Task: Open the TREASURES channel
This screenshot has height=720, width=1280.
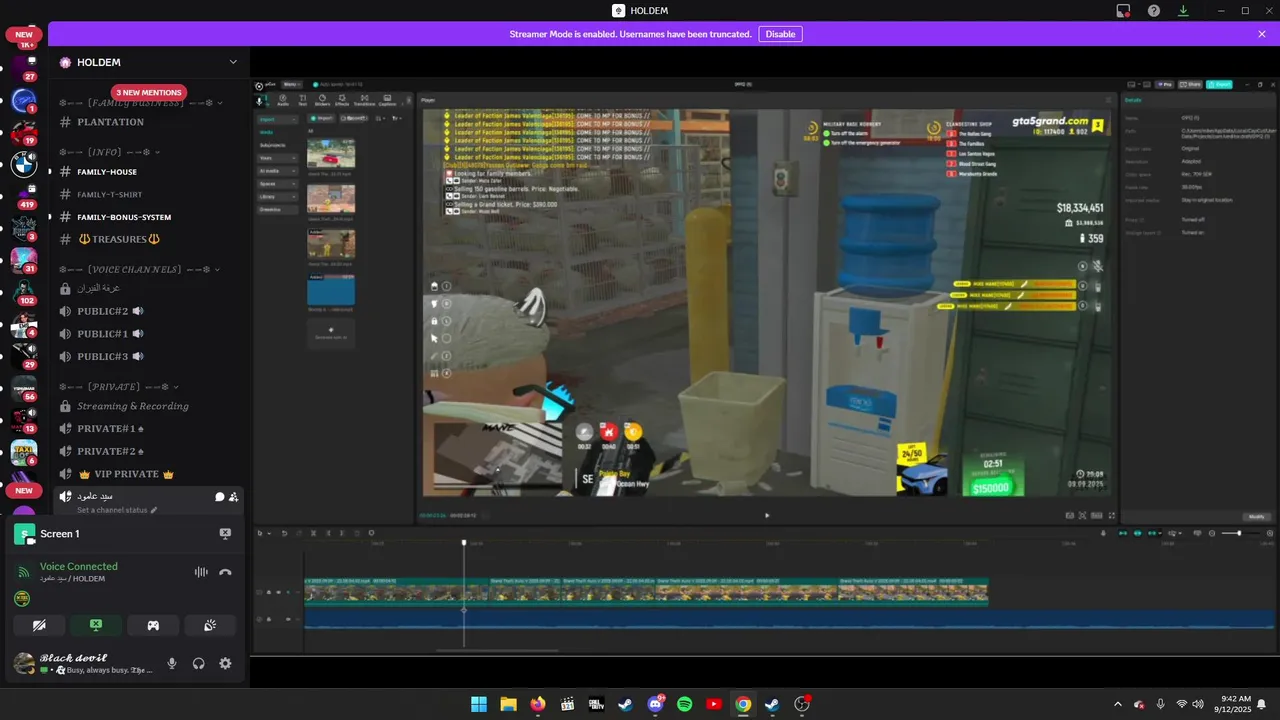Action: tap(146, 239)
